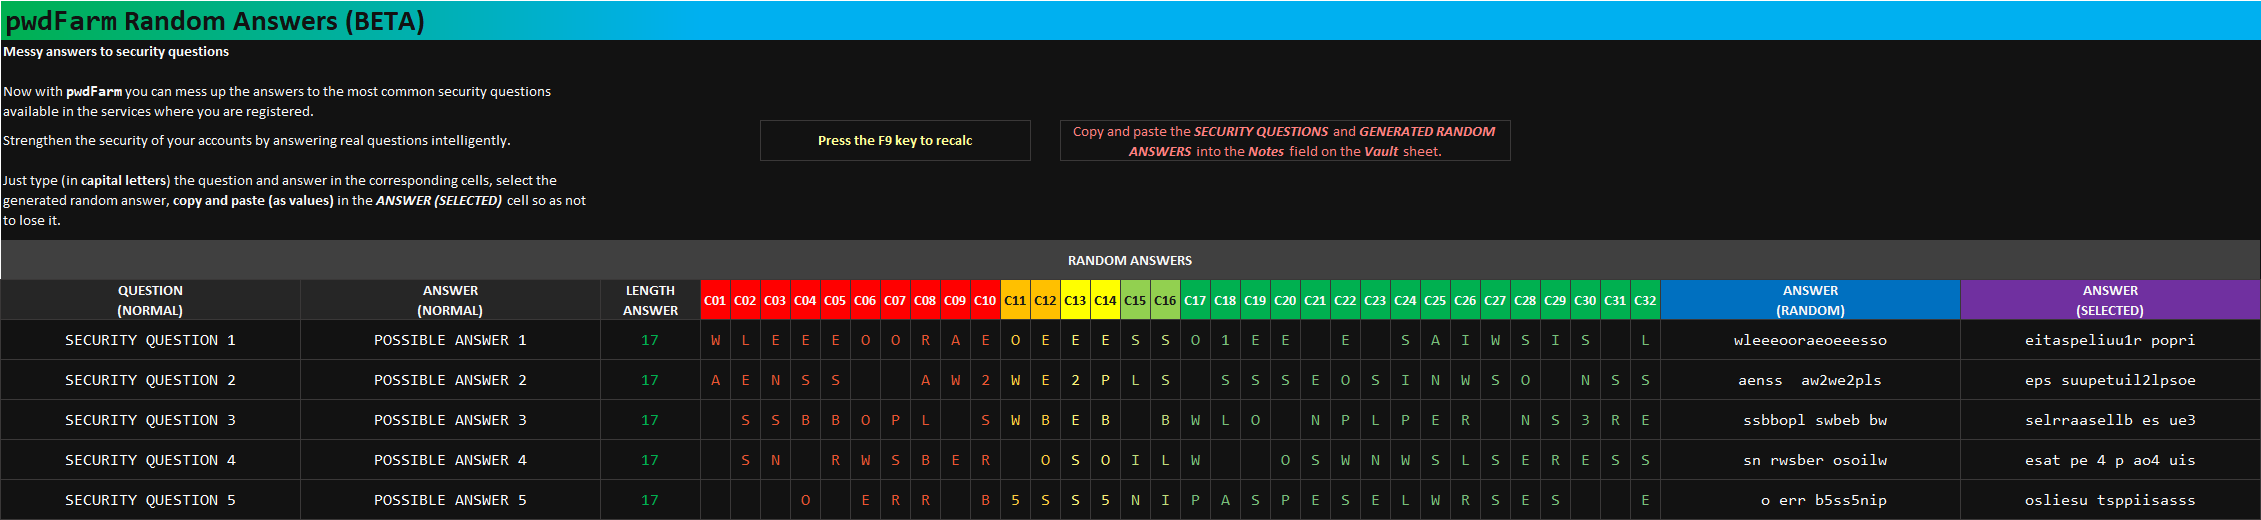Image resolution: width=2261 pixels, height=520 pixels.
Task: Click the orange C11 column header
Action: (1015, 300)
